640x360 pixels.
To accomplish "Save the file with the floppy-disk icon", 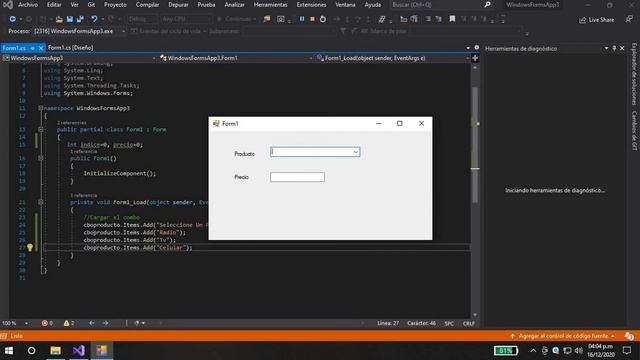I will pyautogui.click(x=70, y=19).
